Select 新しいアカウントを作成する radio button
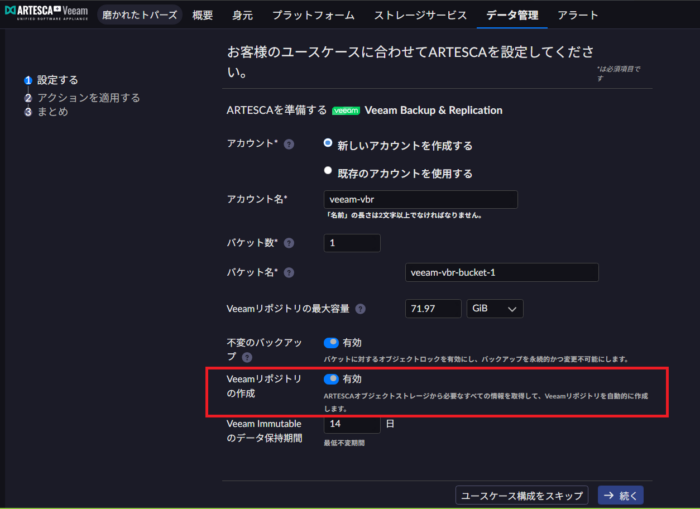The width and height of the screenshot is (700, 509). coord(328,143)
